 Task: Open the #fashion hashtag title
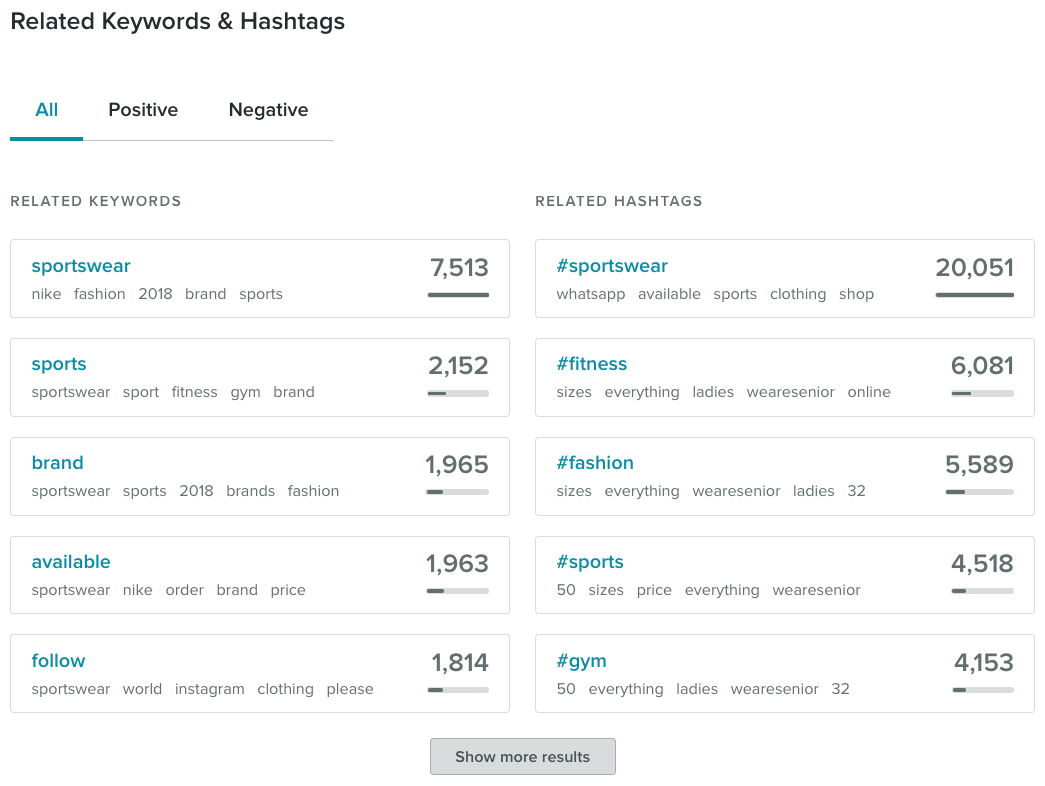click(595, 463)
